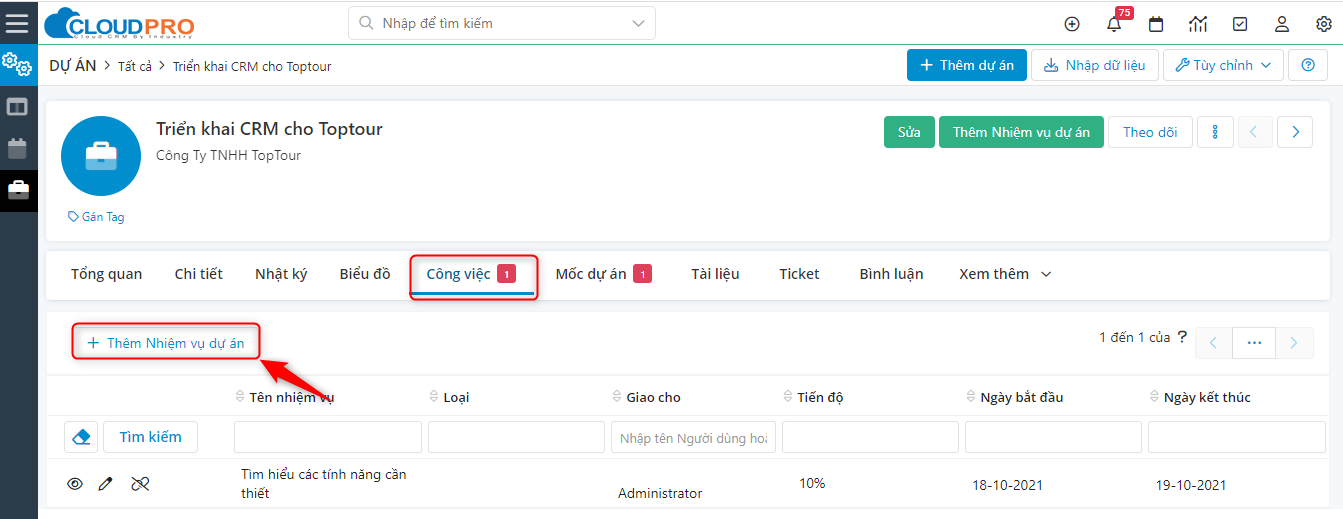The height and width of the screenshot is (519, 1343).
Task: Expand the Xem thêm tab menu
Action: click(1005, 274)
